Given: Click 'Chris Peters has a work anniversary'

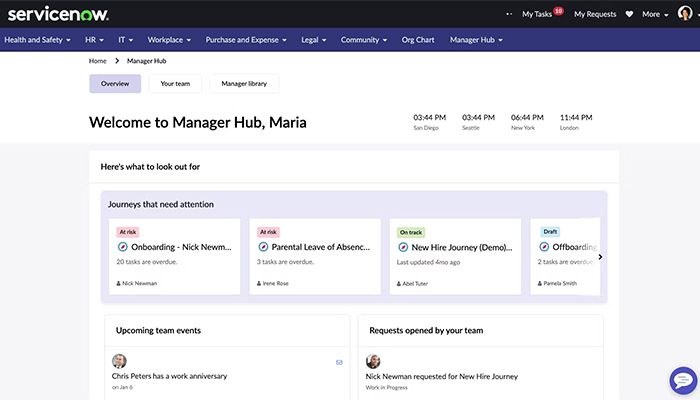Looking at the screenshot, I should (169, 376).
